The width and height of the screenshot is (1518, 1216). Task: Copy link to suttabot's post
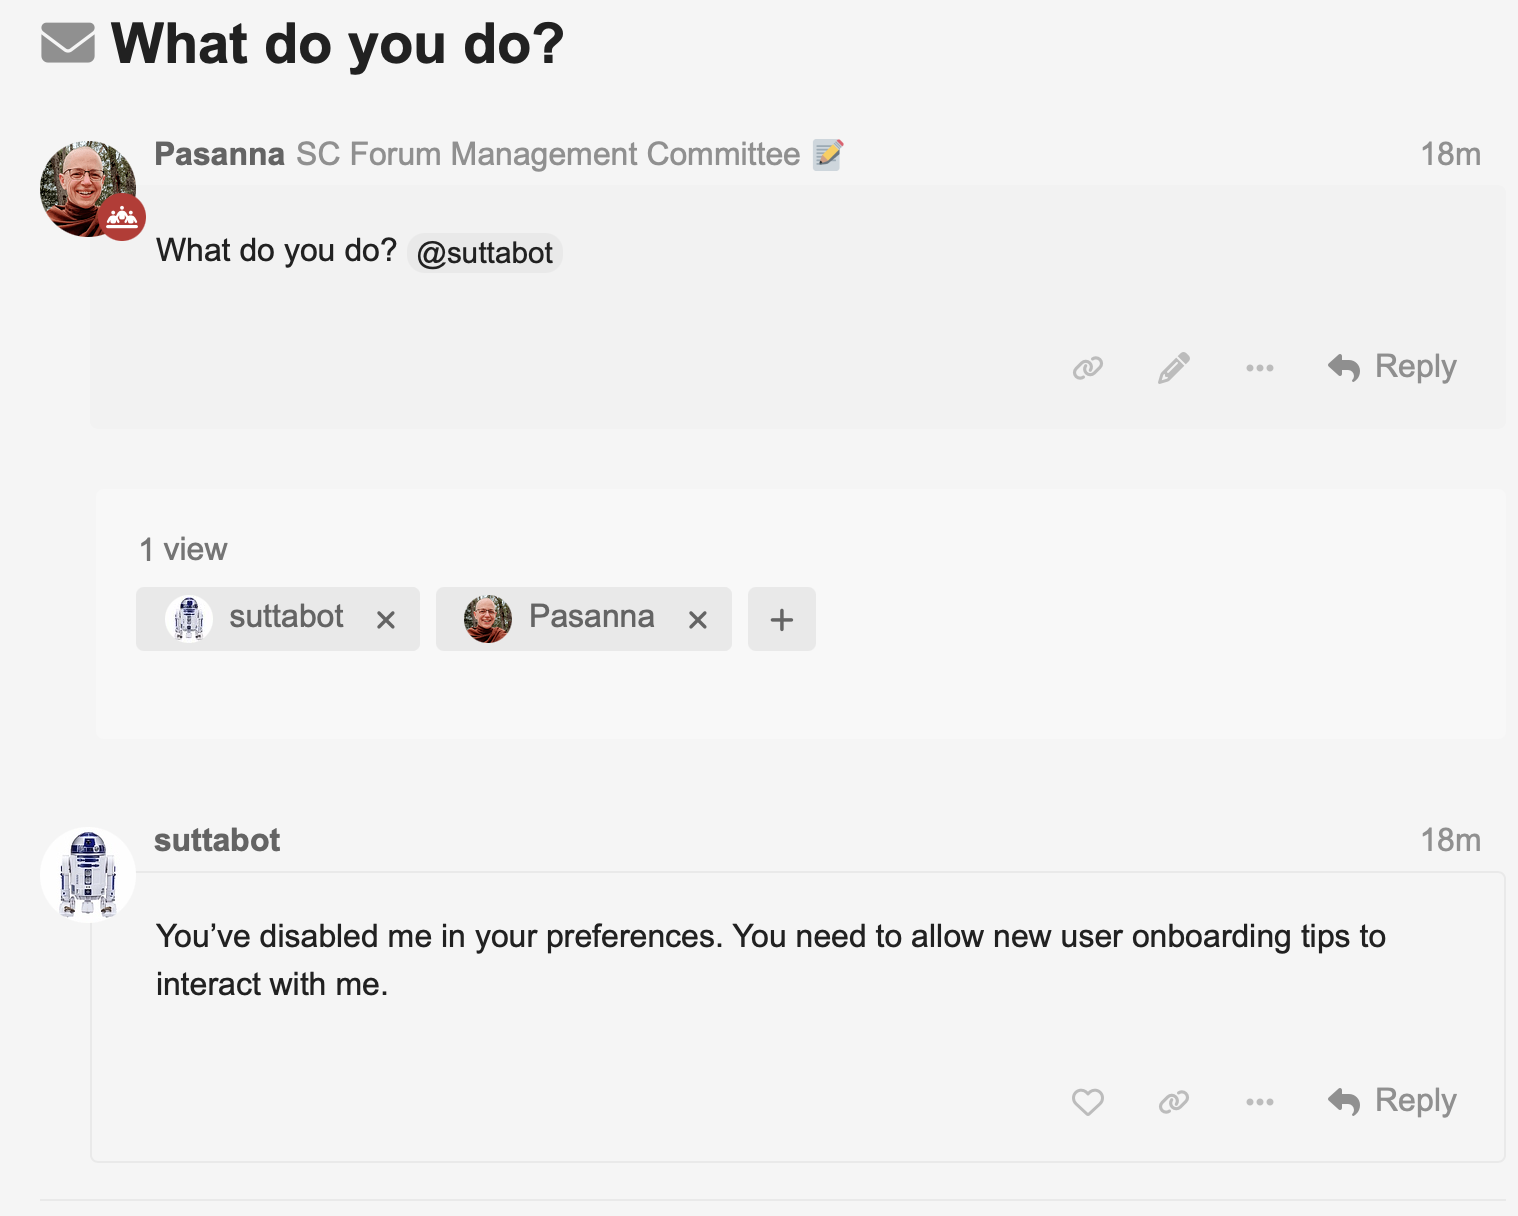point(1174,1102)
